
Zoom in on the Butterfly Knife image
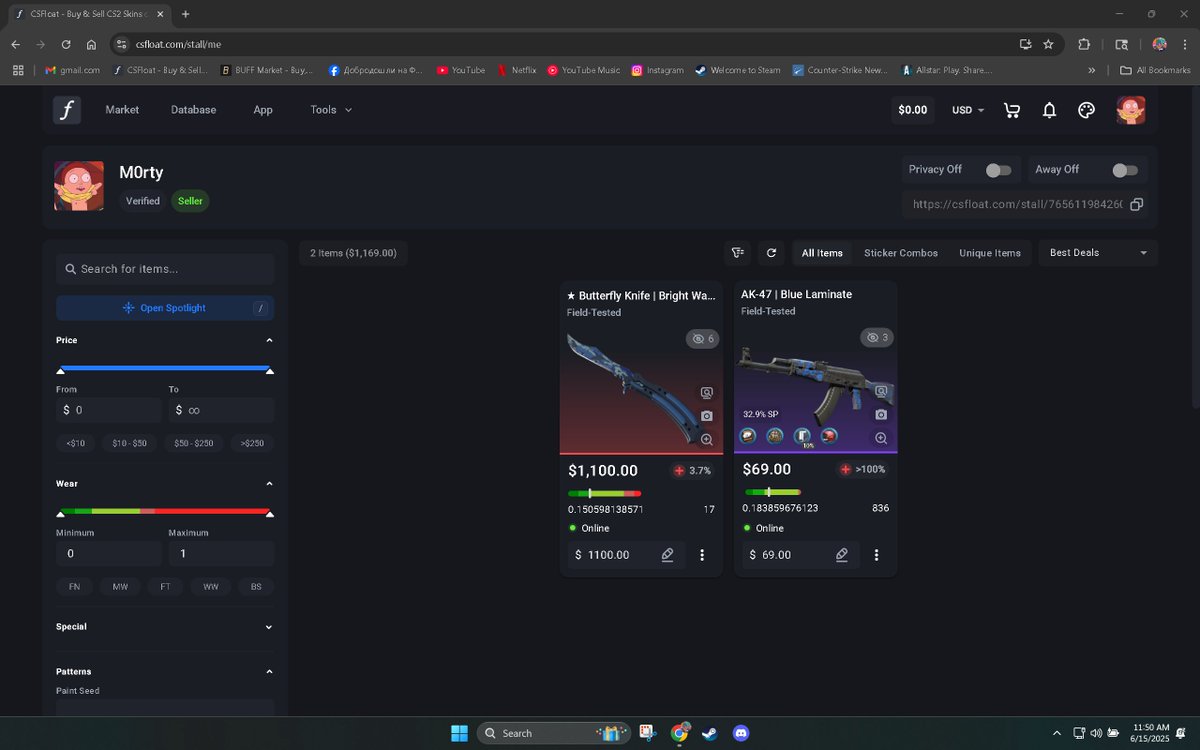[x=707, y=439]
